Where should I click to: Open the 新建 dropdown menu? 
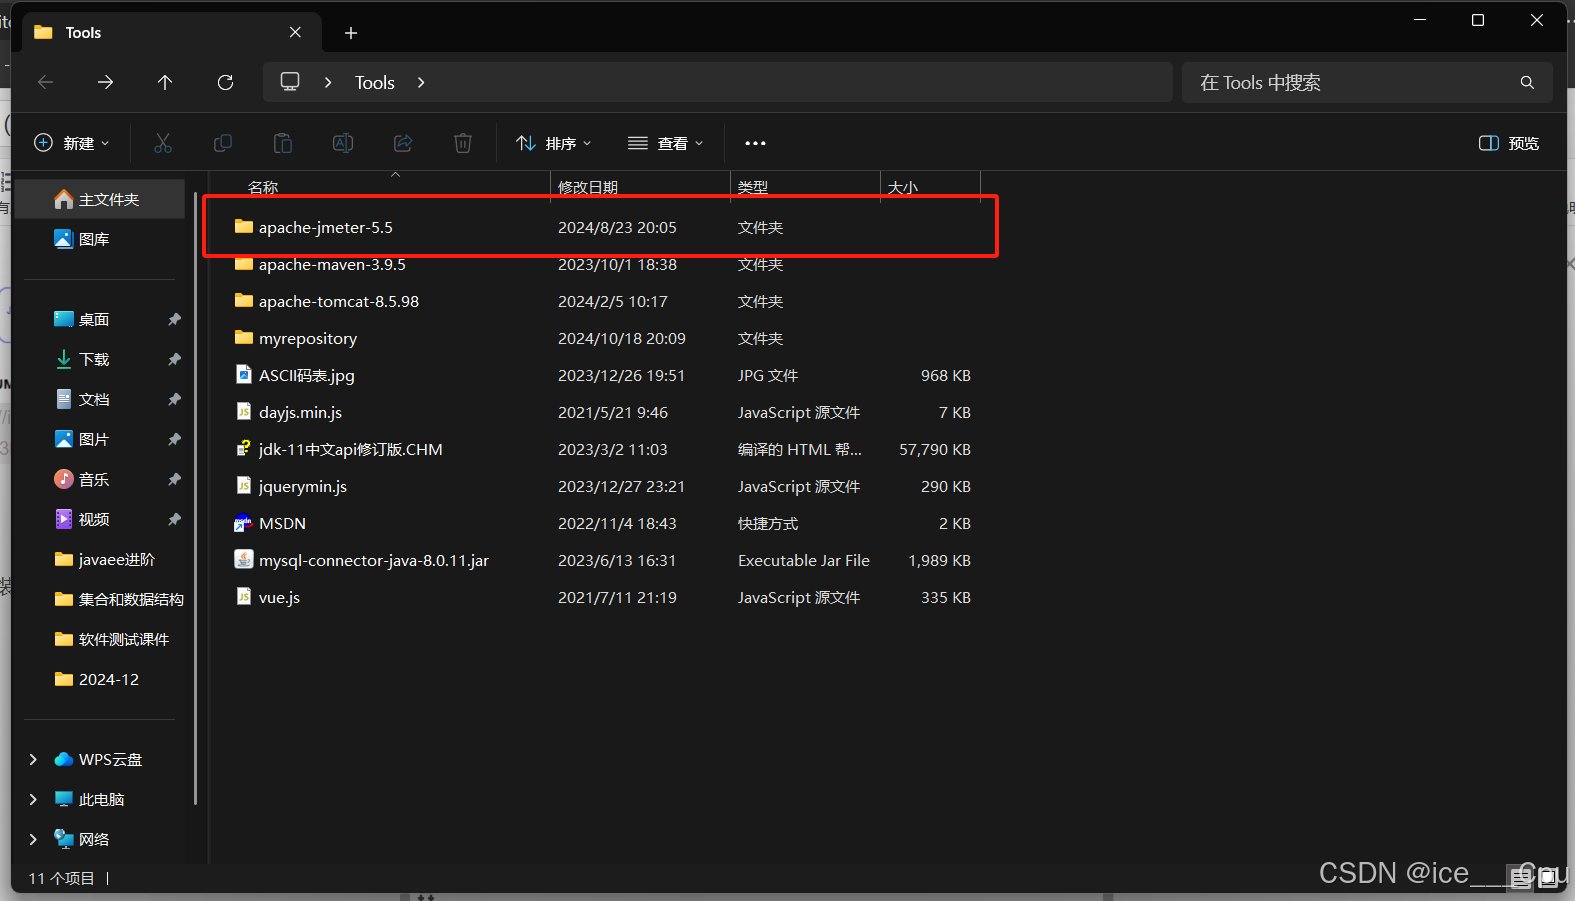tap(72, 143)
